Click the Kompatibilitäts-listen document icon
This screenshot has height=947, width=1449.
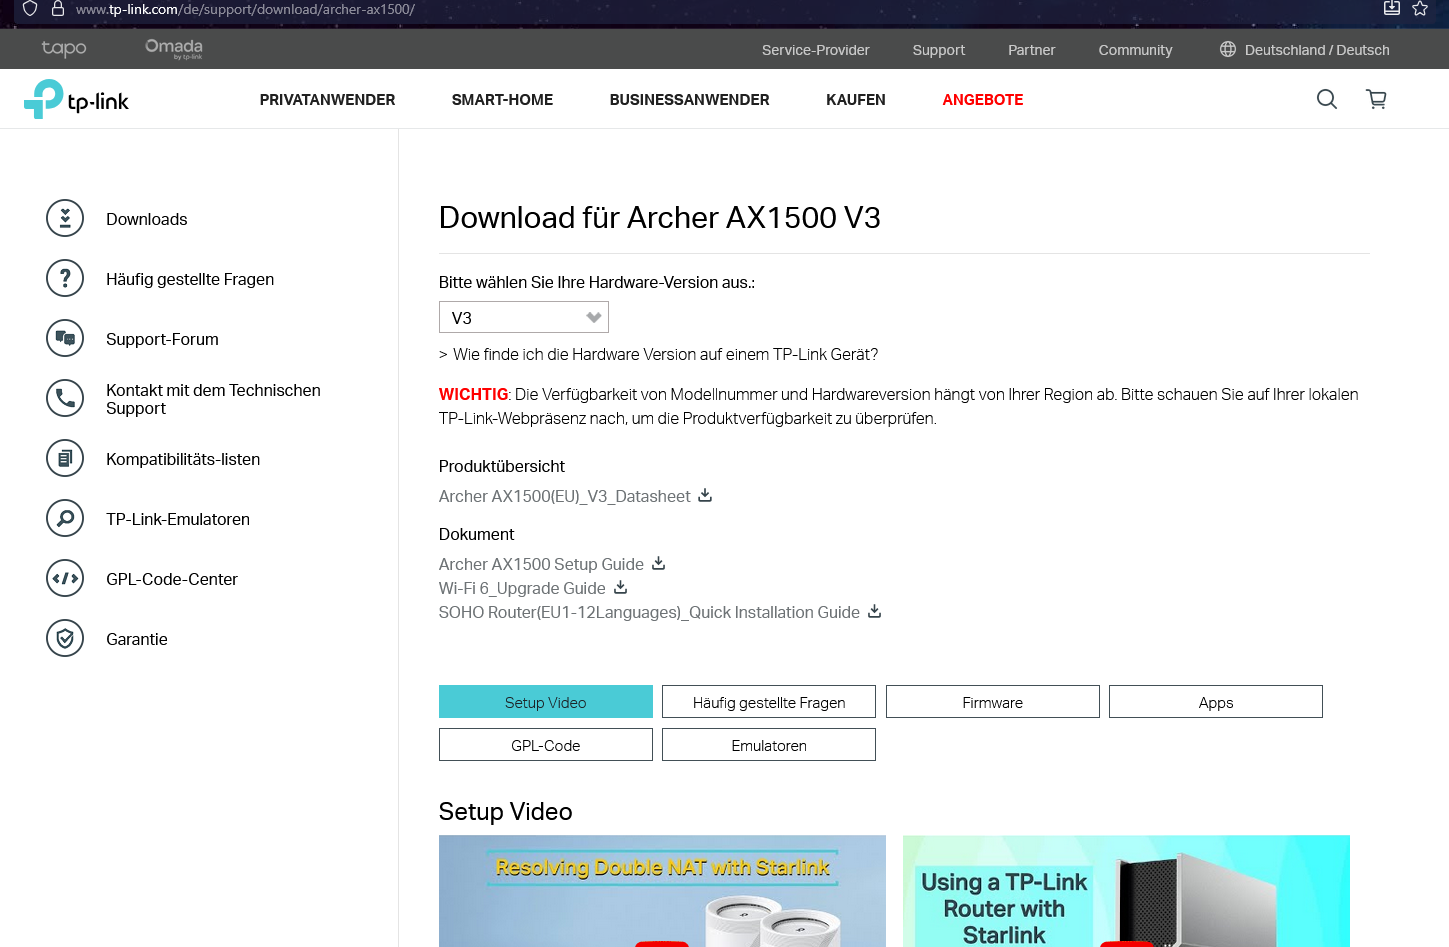click(x=65, y=458)
